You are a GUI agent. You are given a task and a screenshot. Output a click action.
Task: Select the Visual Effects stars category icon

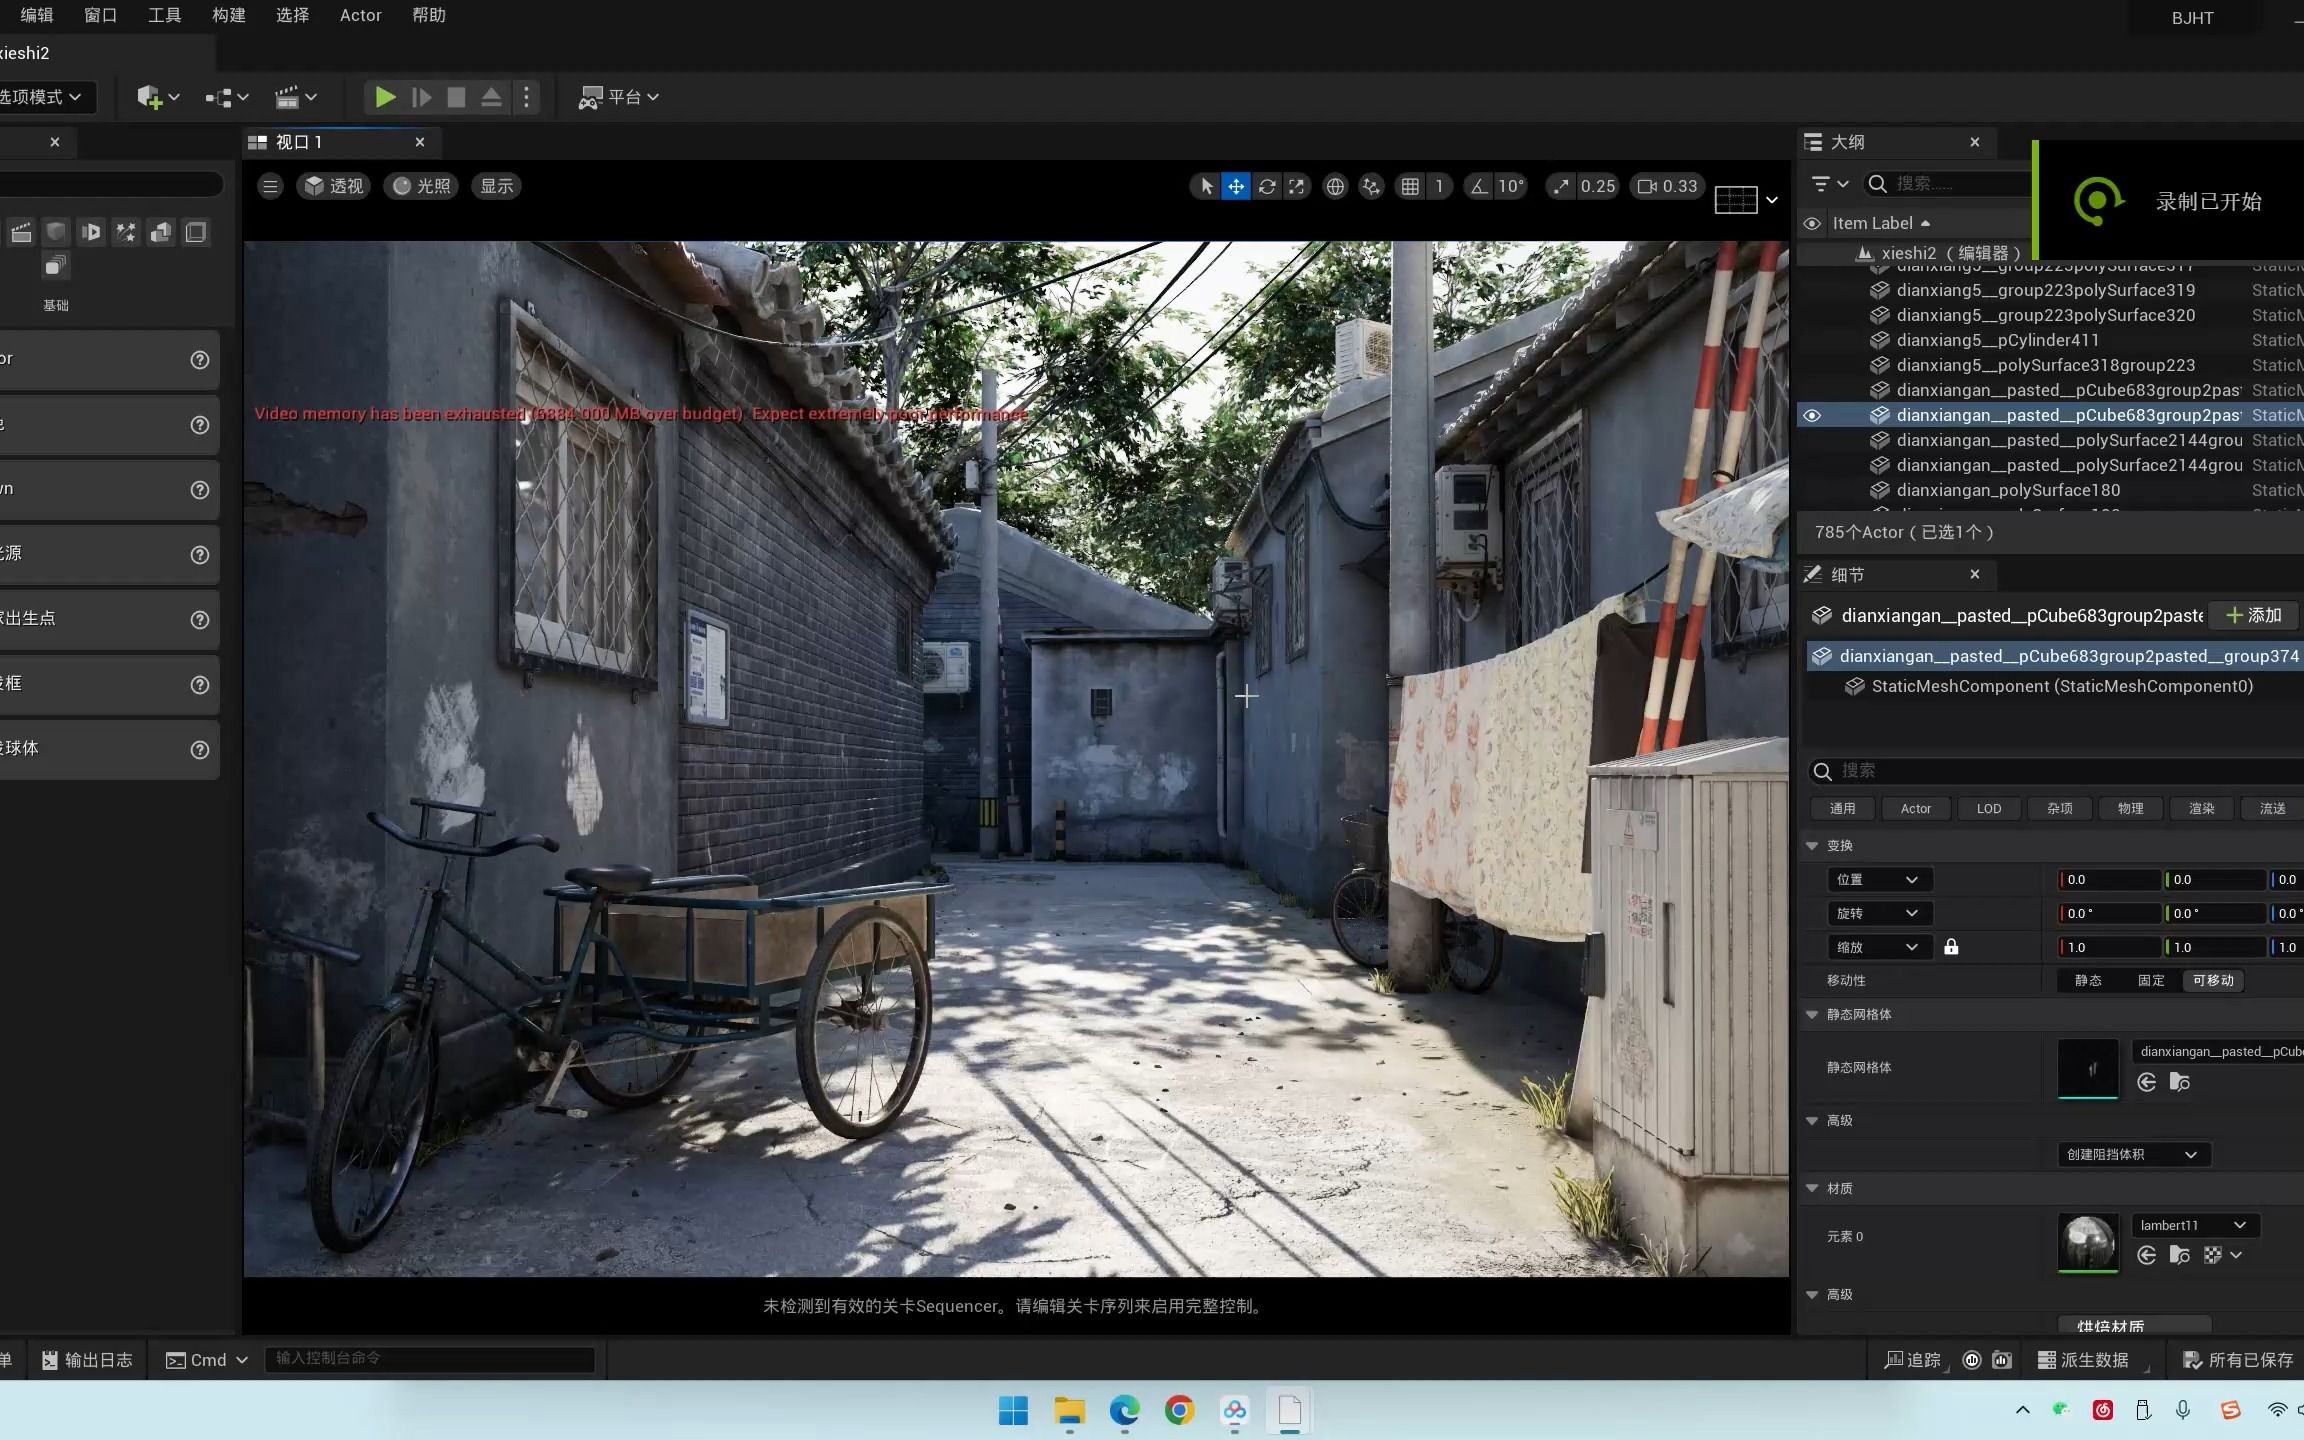125,232
